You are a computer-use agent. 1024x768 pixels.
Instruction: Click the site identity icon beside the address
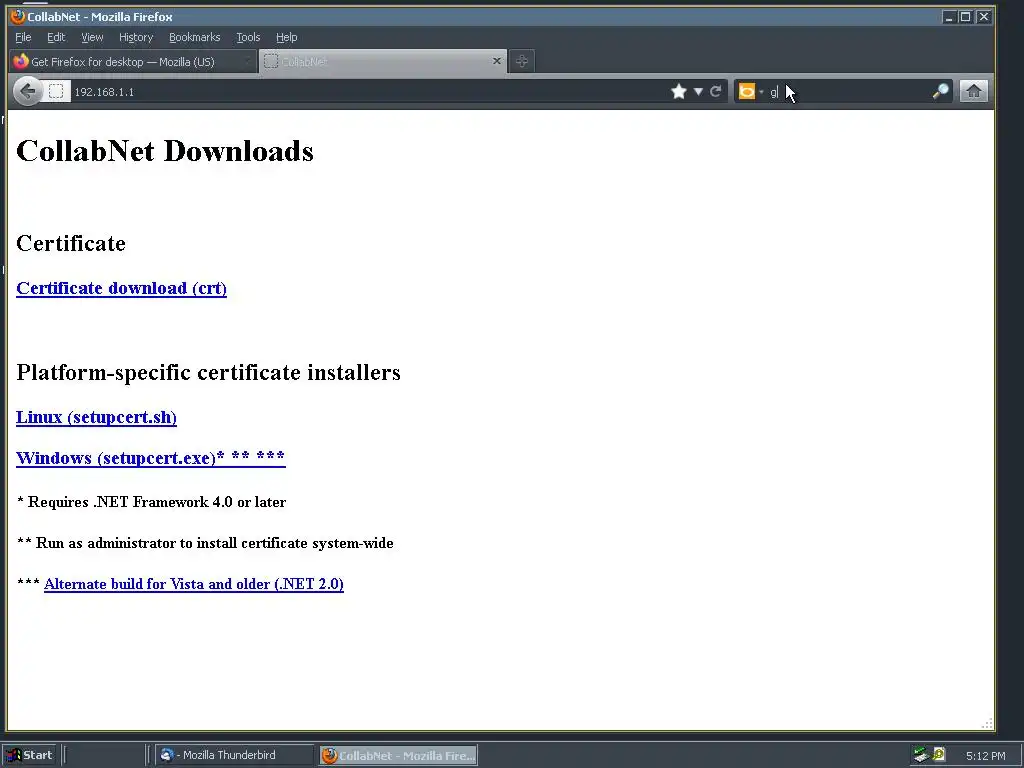(x=57, y=91)
